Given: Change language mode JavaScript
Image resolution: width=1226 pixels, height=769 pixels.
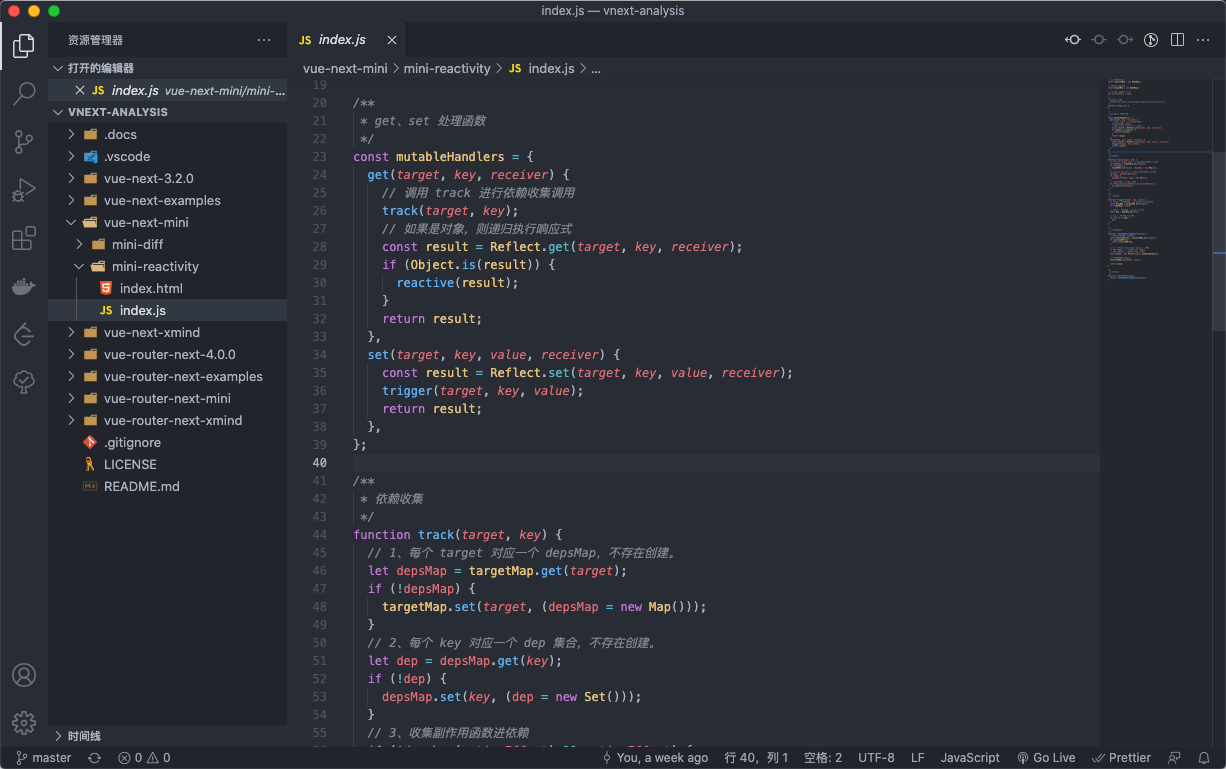Looking at the screenshot, I should coord(970,758).
